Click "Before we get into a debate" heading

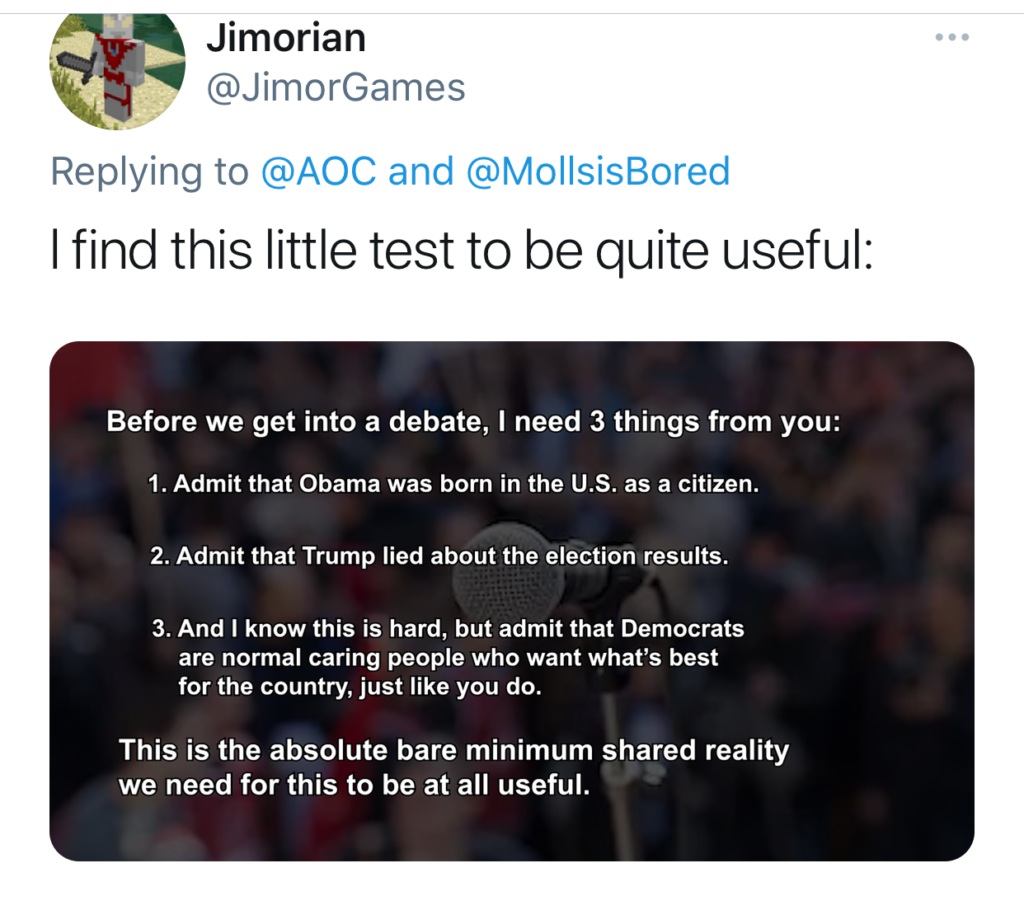pyautogui.click(x=473, y=422)
